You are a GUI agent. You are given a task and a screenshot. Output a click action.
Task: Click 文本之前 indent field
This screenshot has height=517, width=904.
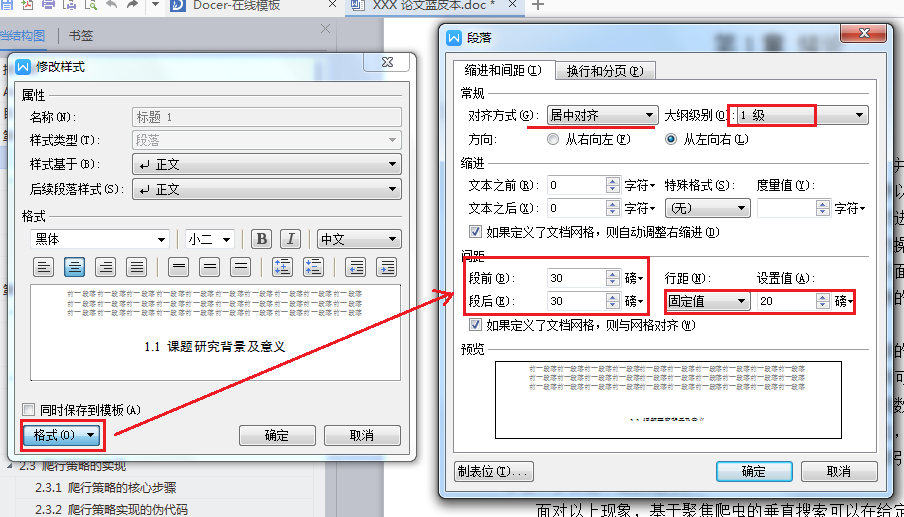(x=577, y=185)
